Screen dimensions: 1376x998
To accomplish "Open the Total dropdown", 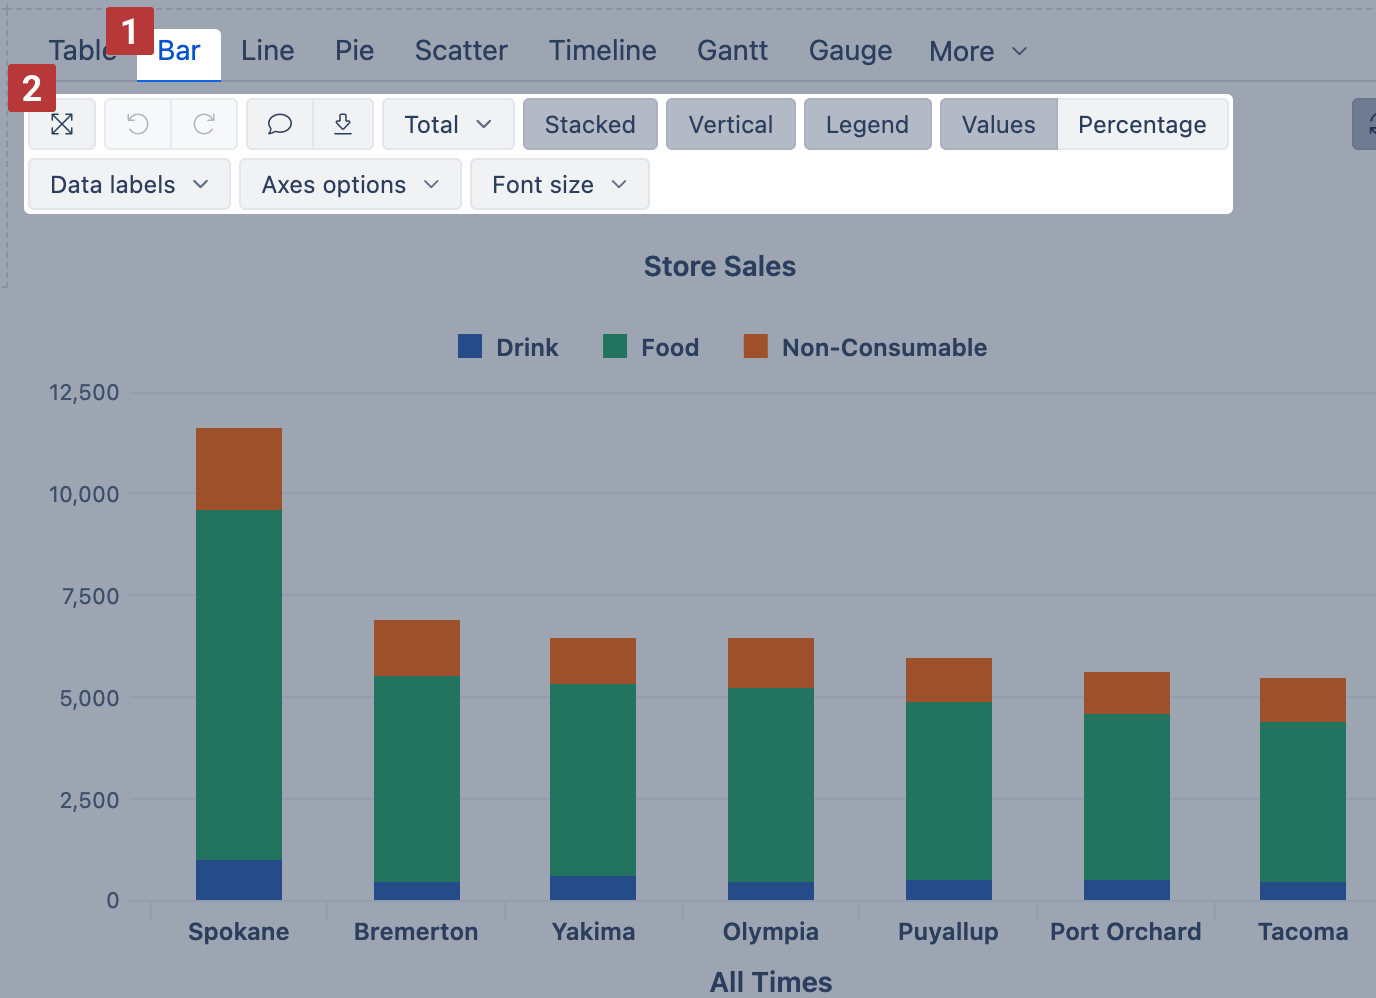I will [x=448, y=124].
